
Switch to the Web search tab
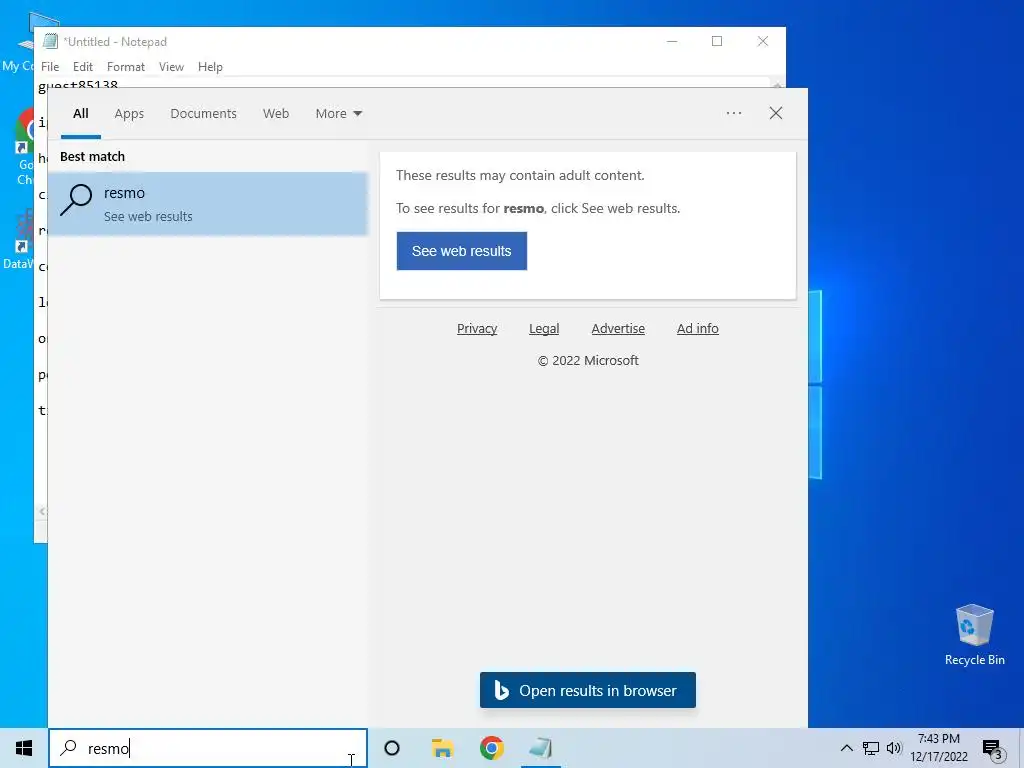[x=276, y=114]
